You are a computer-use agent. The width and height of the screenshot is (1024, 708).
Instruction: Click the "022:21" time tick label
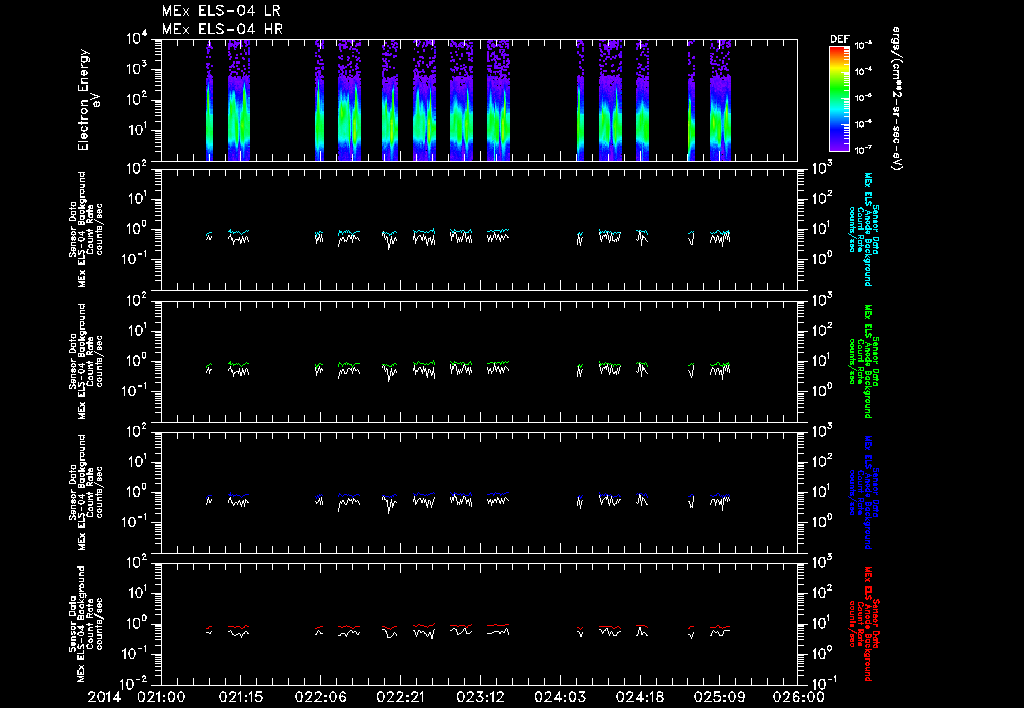[400, 697]
